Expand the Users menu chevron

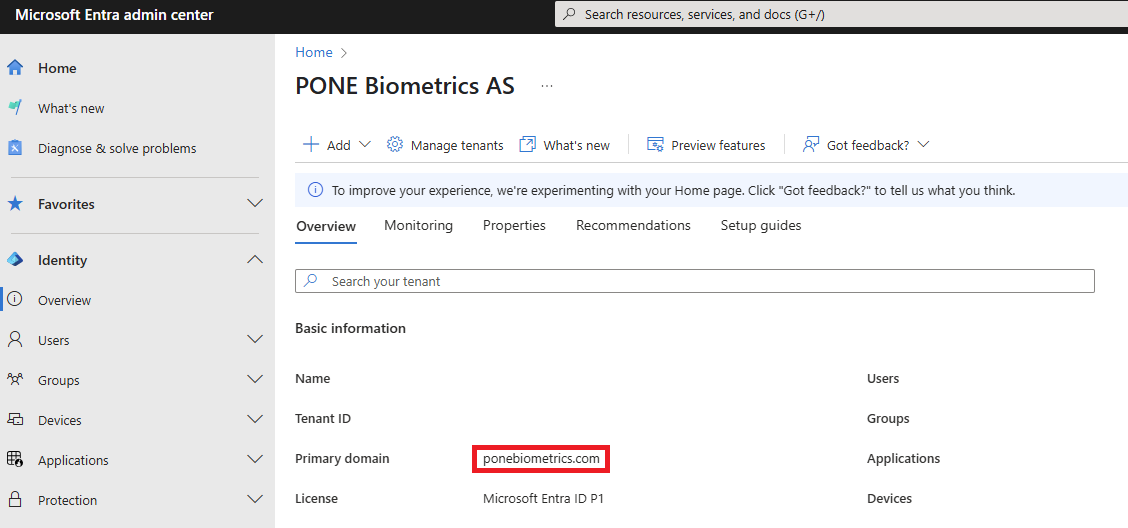pos(255,340)
